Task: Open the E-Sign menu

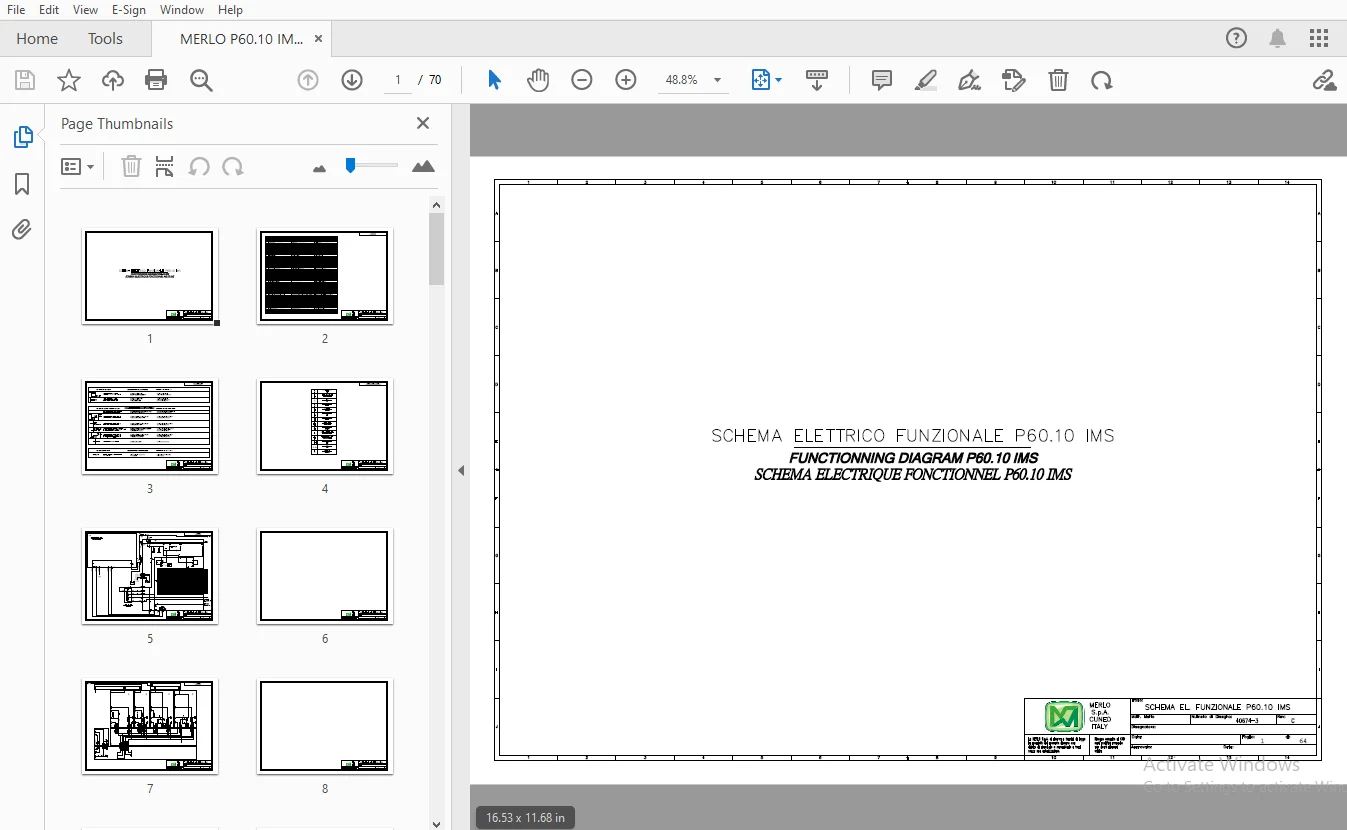Action: click(x=129, y=10)
